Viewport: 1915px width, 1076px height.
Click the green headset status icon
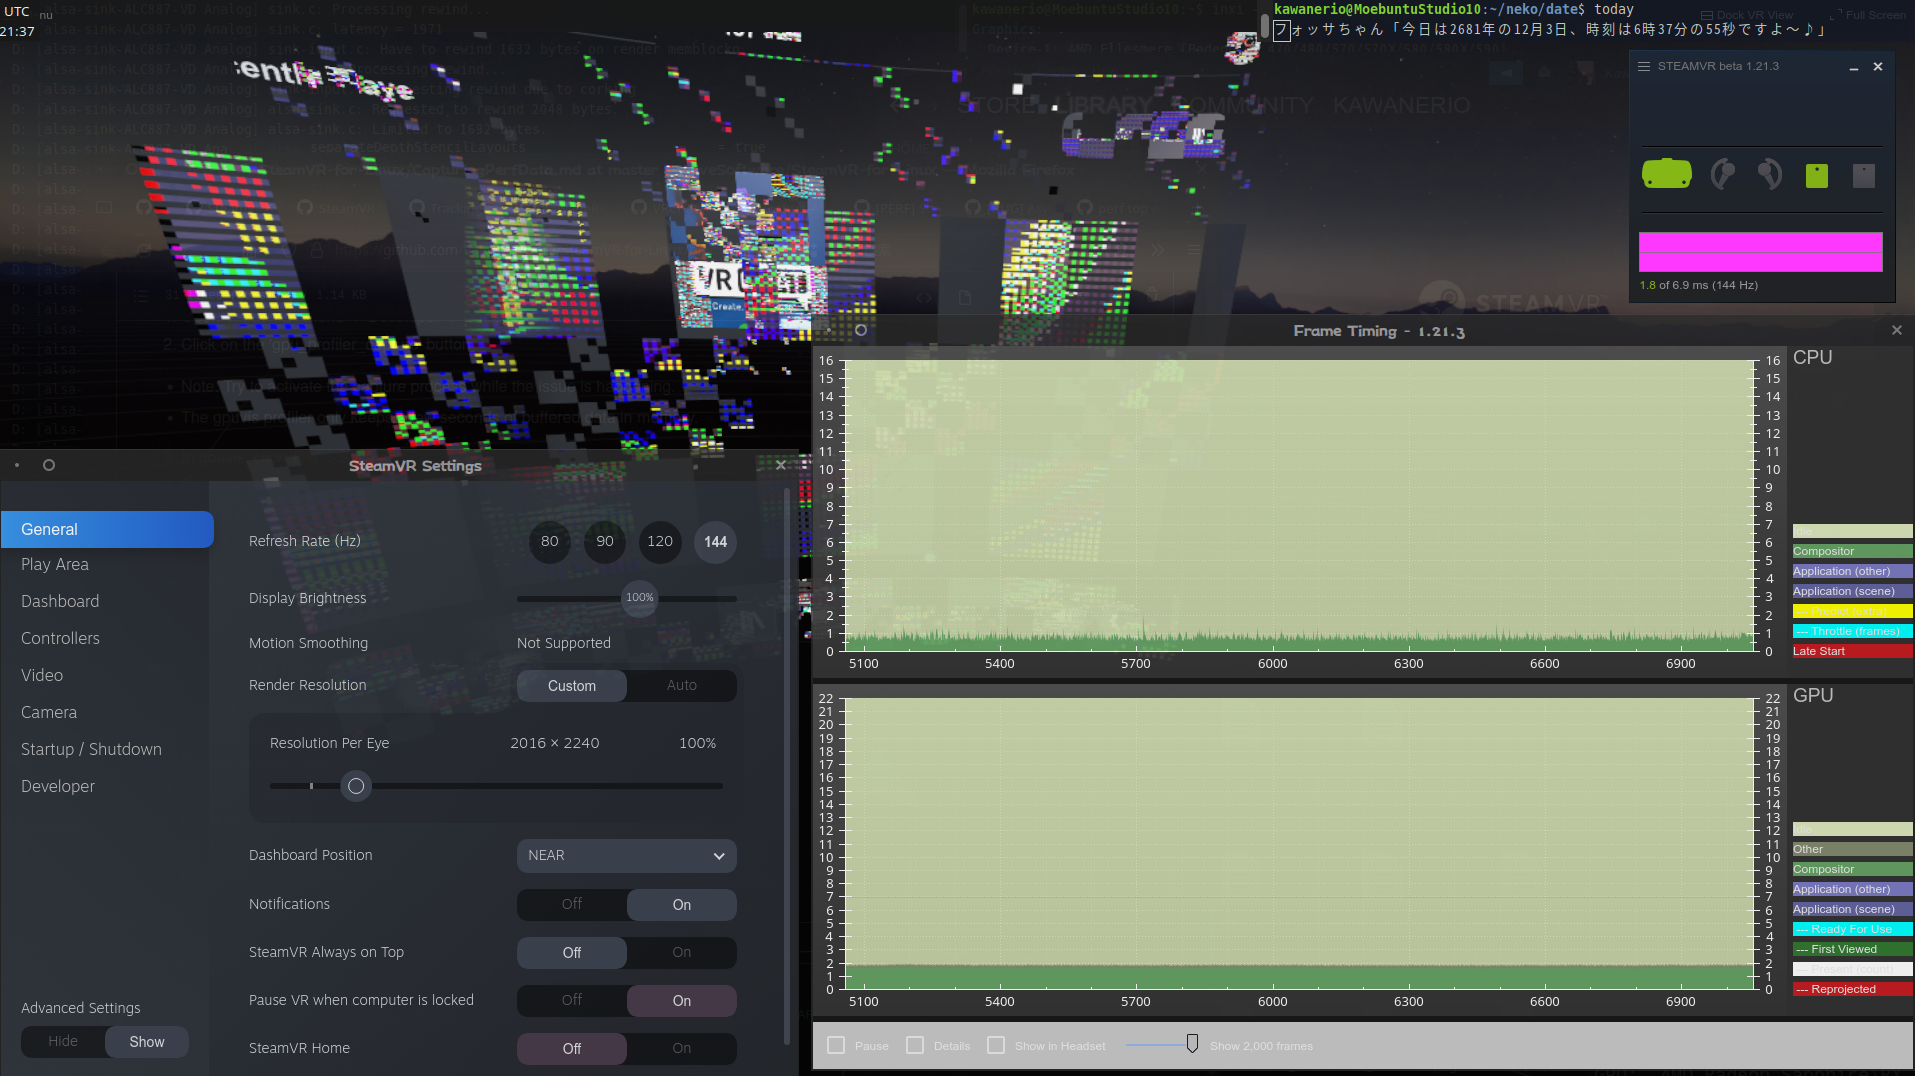point(1666,174)
